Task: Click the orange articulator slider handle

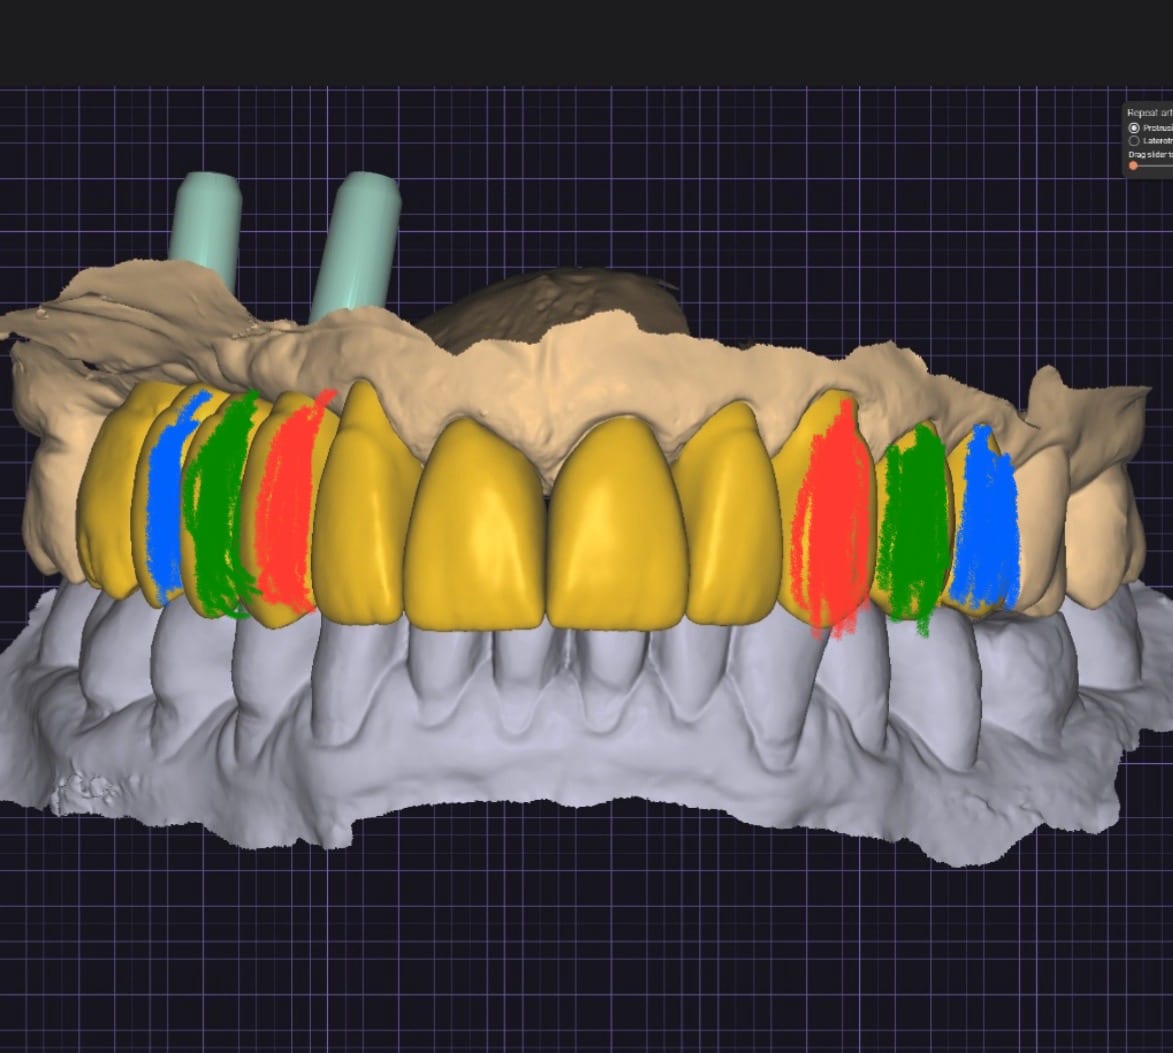Action: point(1133,165)
